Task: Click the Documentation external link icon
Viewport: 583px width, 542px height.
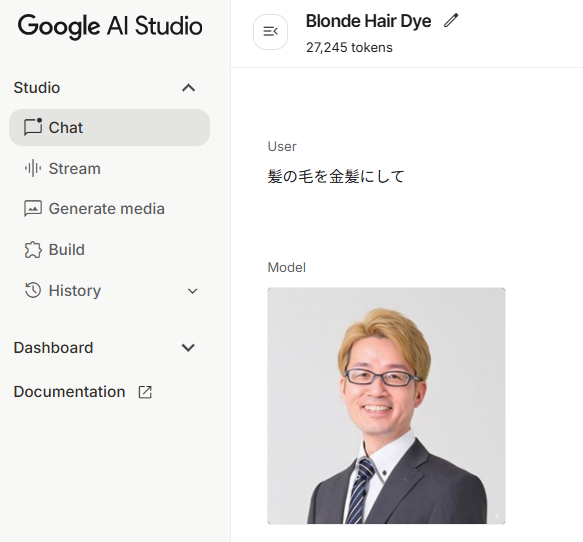Action: [x=145, y=392]
